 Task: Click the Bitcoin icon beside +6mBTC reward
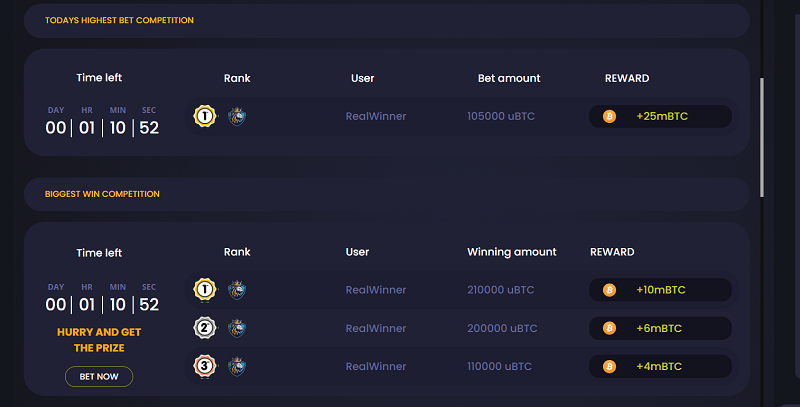[609, 328]
